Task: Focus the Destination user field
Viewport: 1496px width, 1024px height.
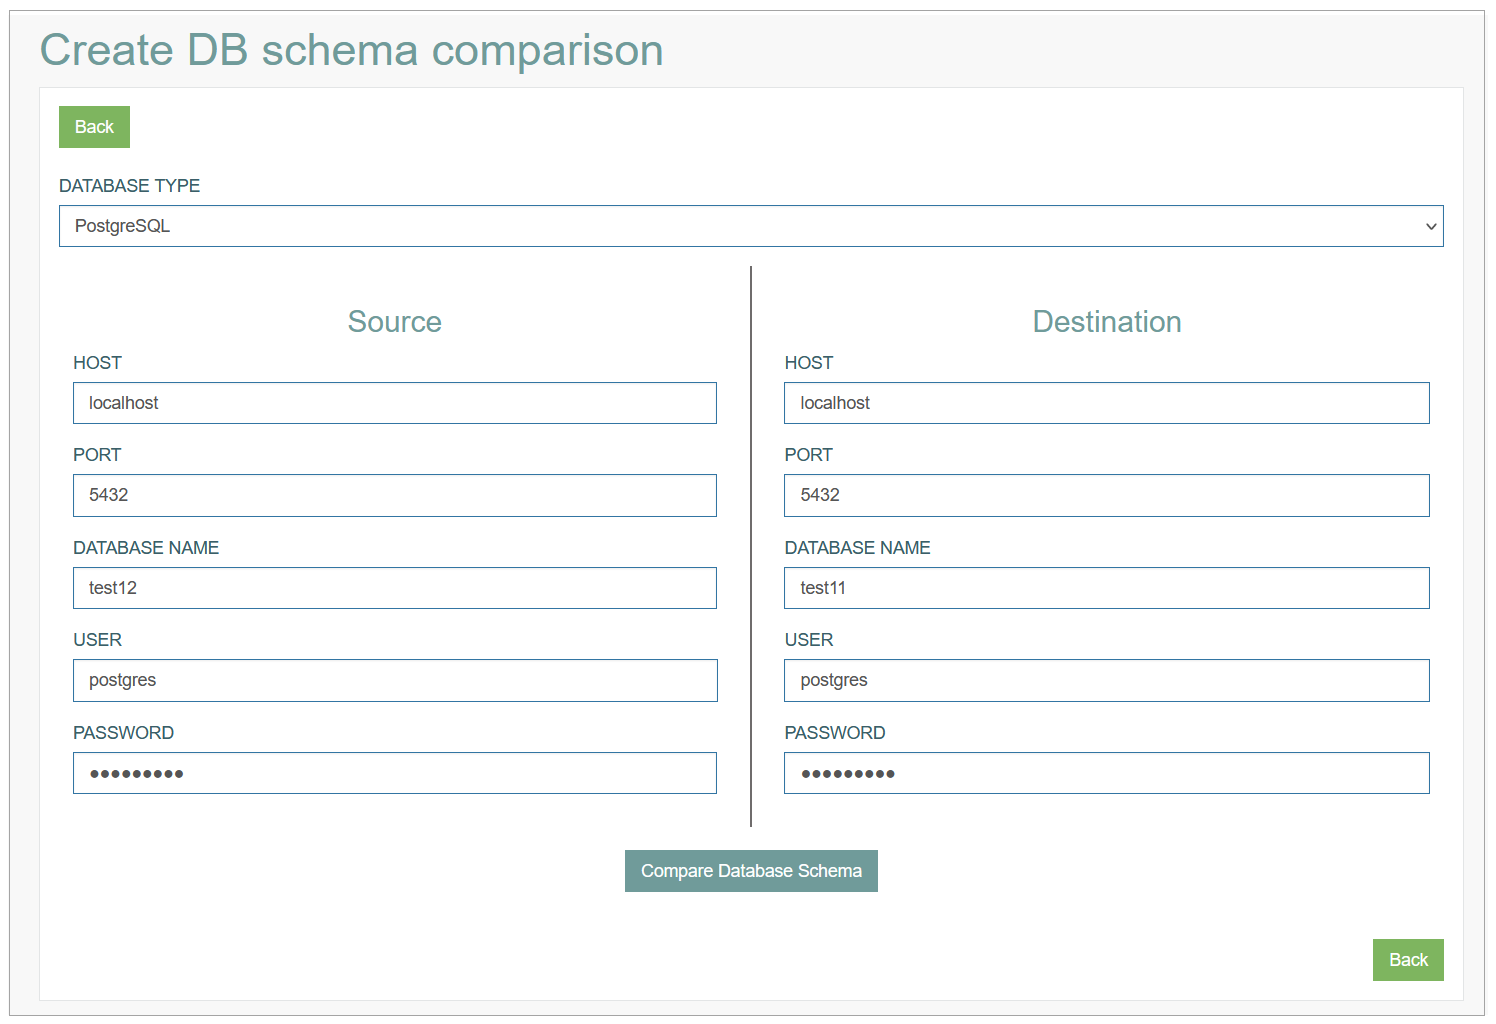Action: pyautogui.click(x=1107, y=680)
